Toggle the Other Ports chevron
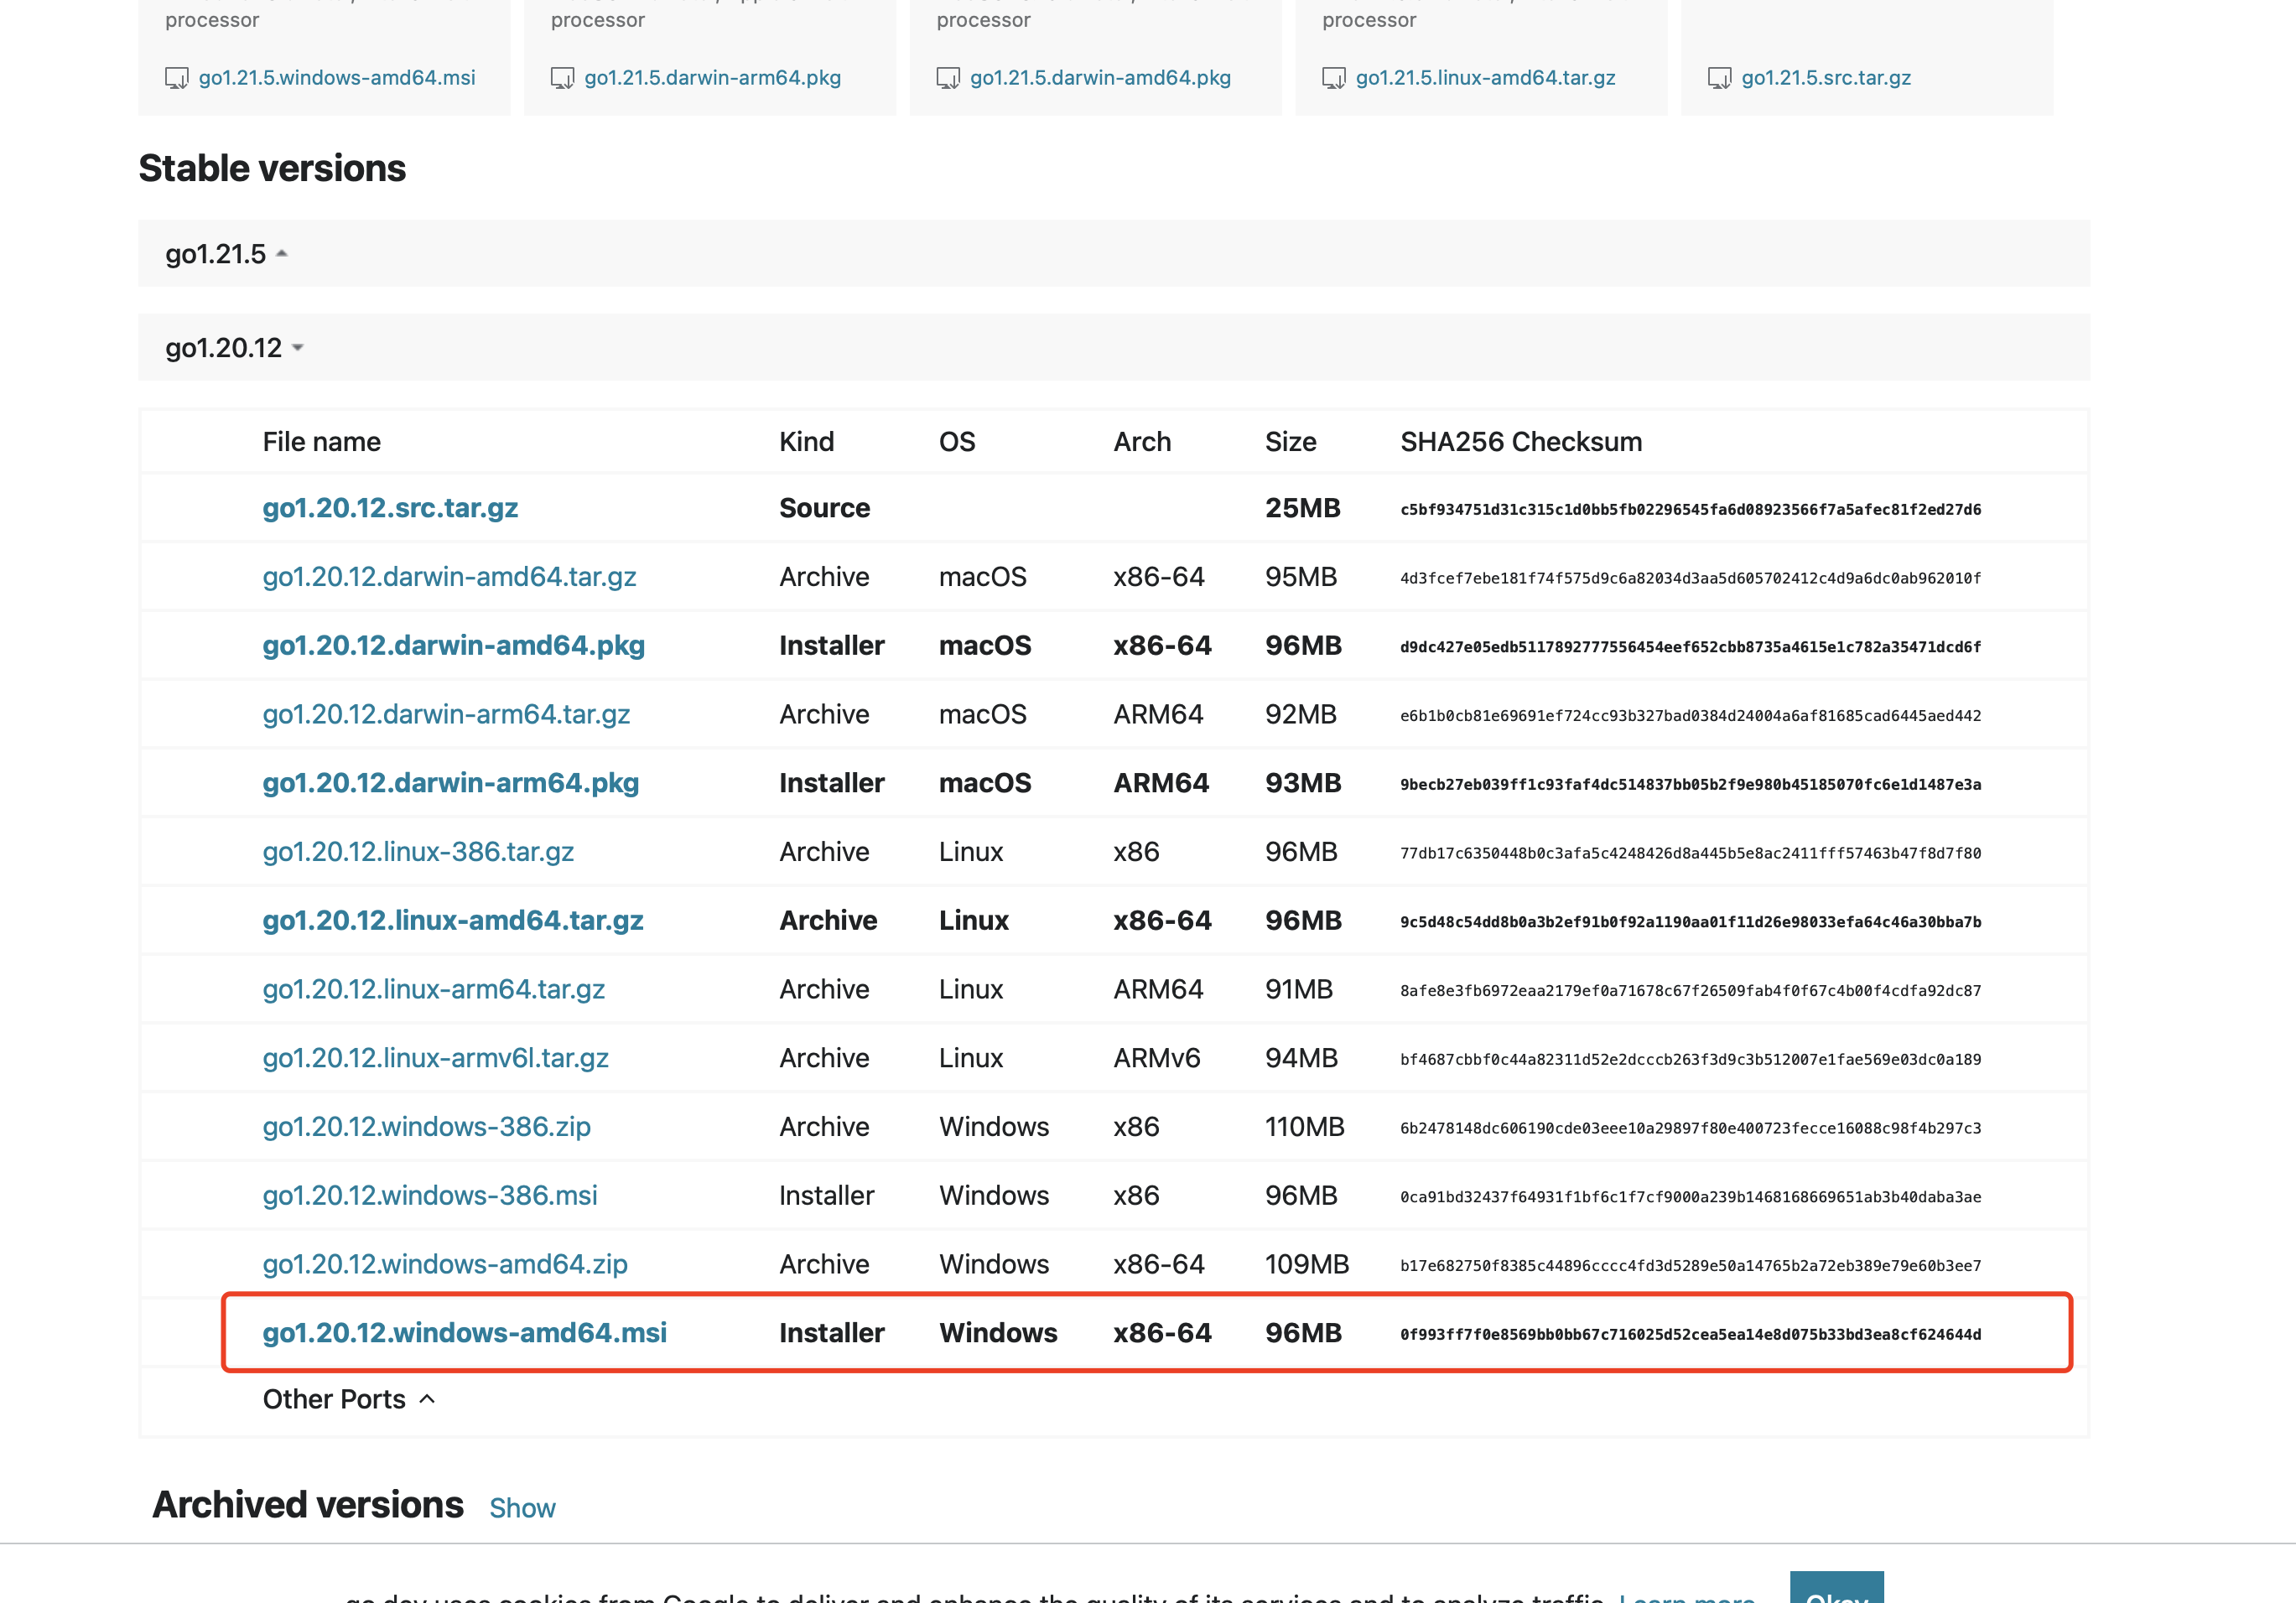Image resolution: width=2296 pixels, height=1603 pixels. (x=427, y=1399)
